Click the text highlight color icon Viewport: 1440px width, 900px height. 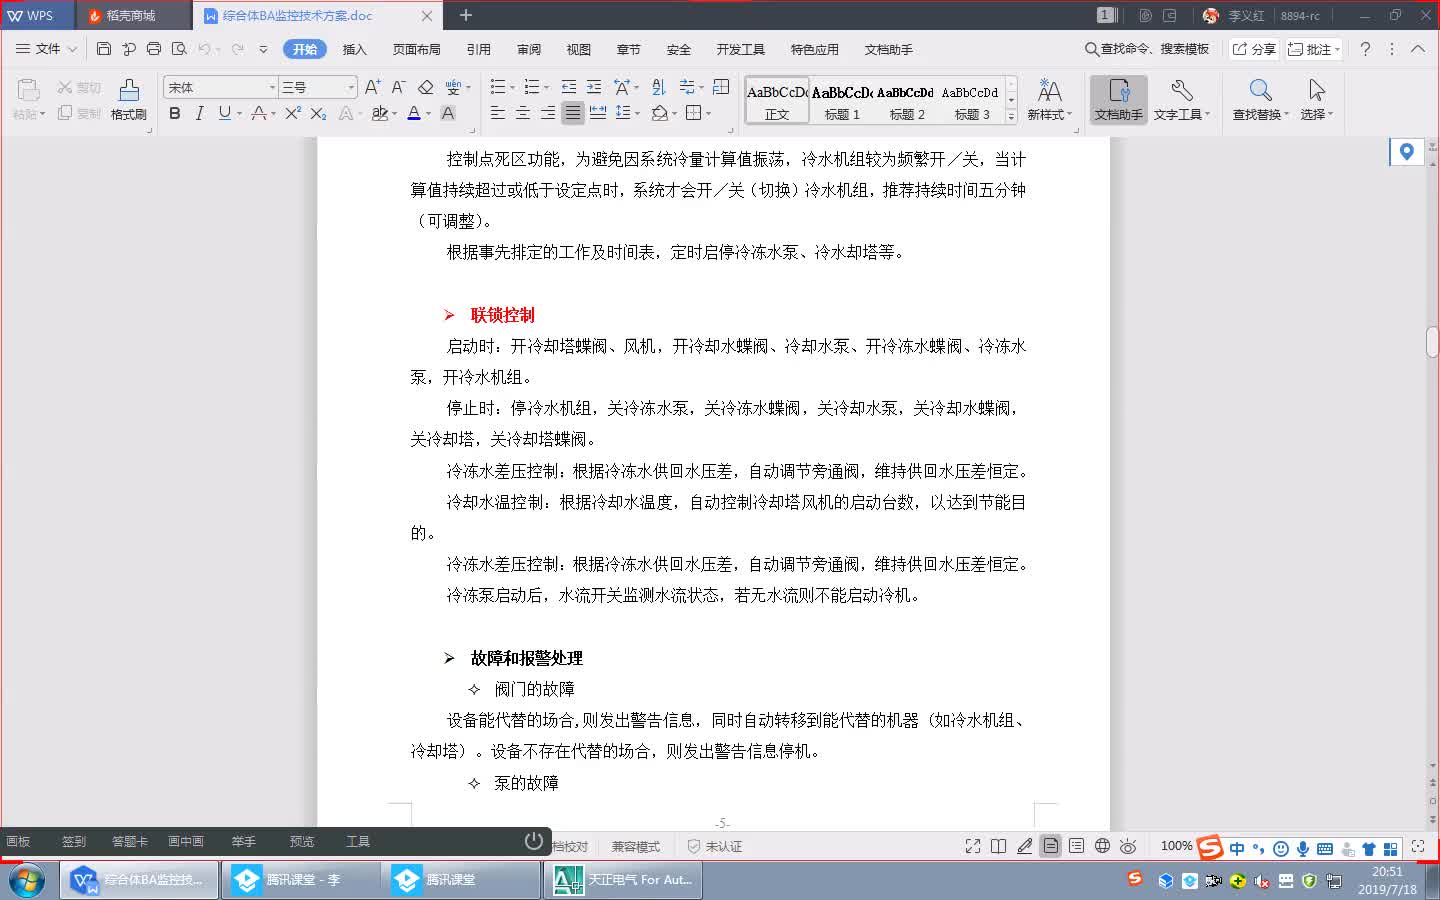point(379,113)
